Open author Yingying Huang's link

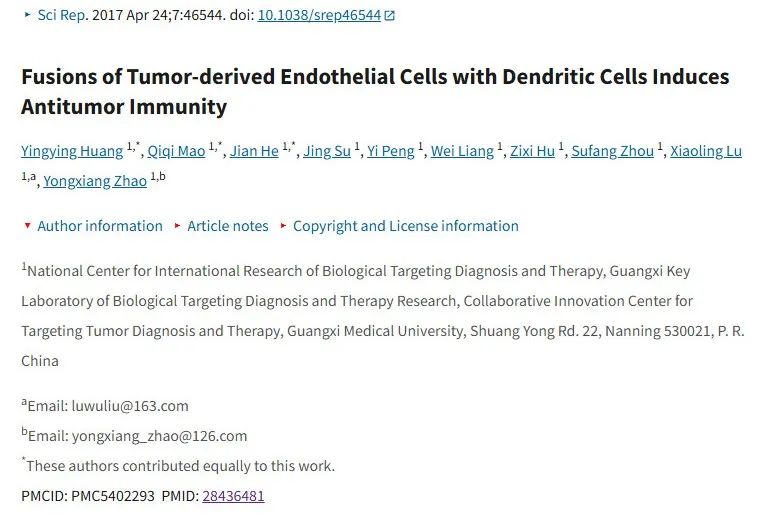click(x=72, y=151)
